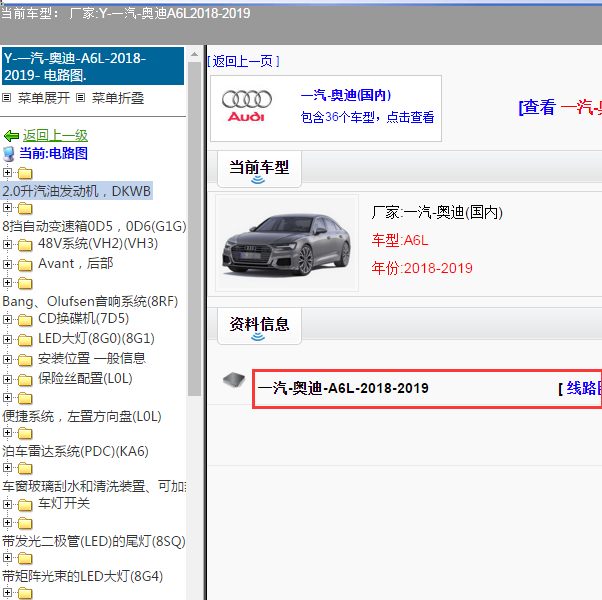Expand the 48V系统(VH2)(VH3) tree node
This screenshot has height=600, width=602.
point(7,244)
